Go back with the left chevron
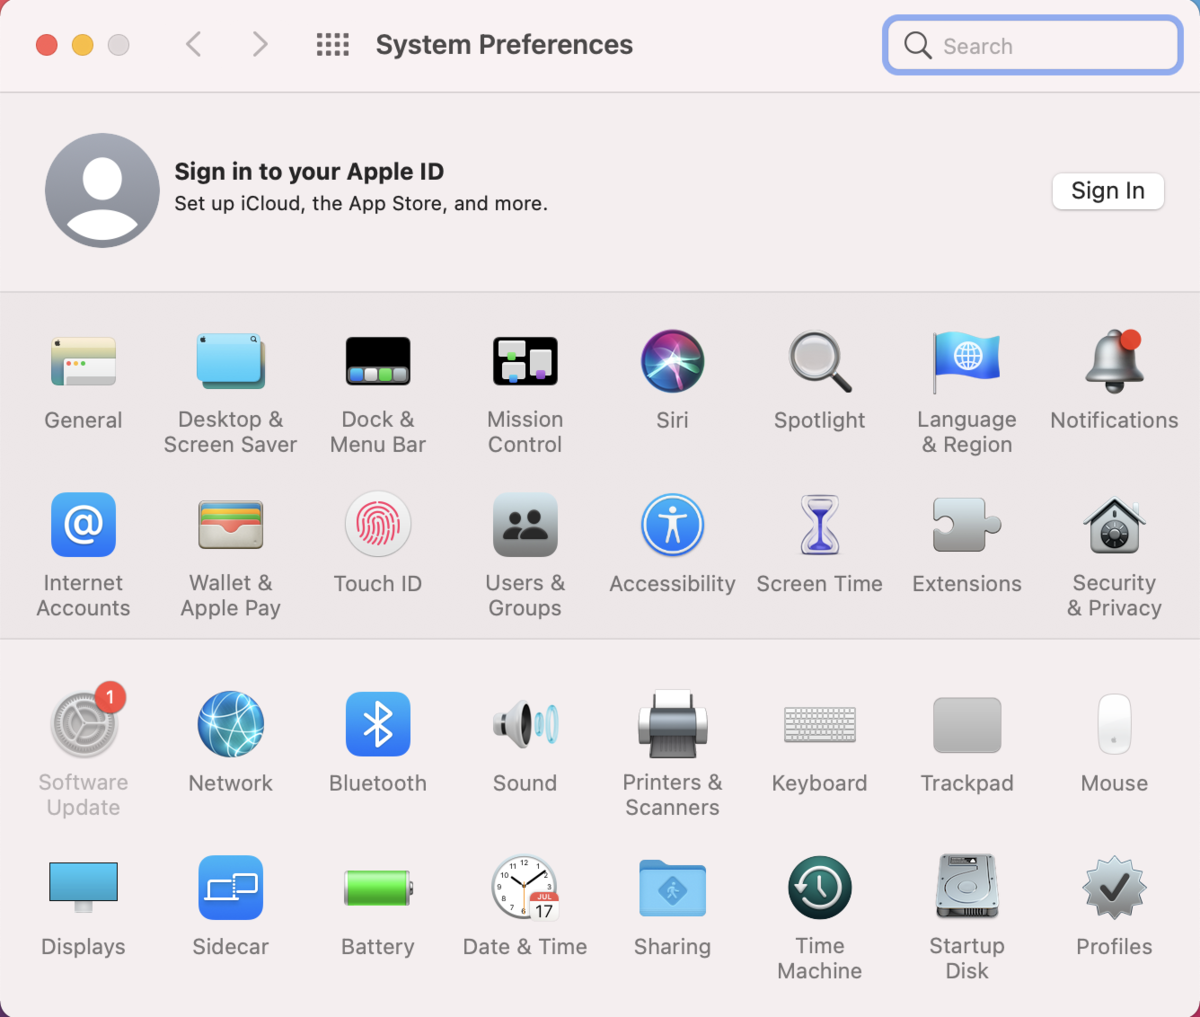The height and width of the screenshot is (1017, 1200). tap(194, 45)
